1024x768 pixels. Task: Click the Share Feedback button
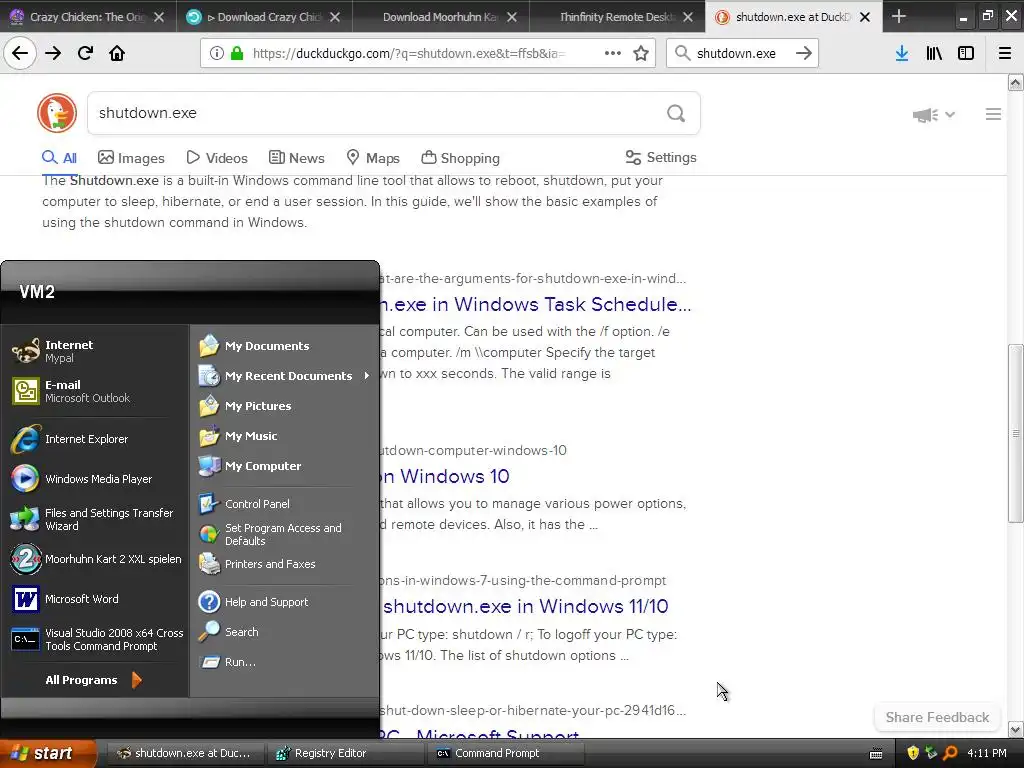[937, 717]
